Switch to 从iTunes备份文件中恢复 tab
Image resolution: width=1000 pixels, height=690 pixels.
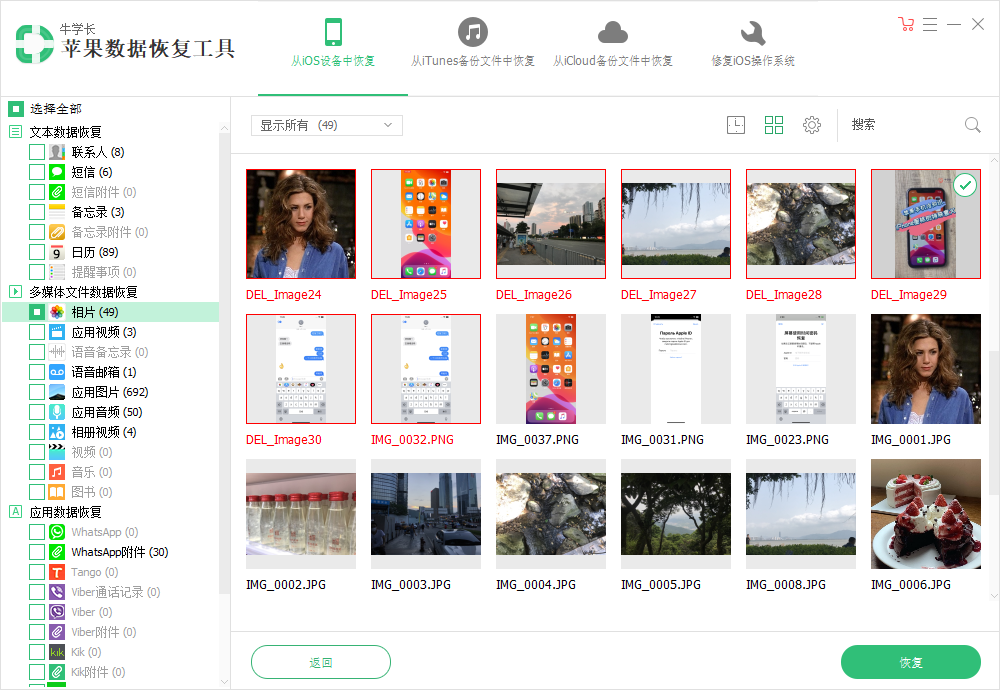(x=473, y=43)
